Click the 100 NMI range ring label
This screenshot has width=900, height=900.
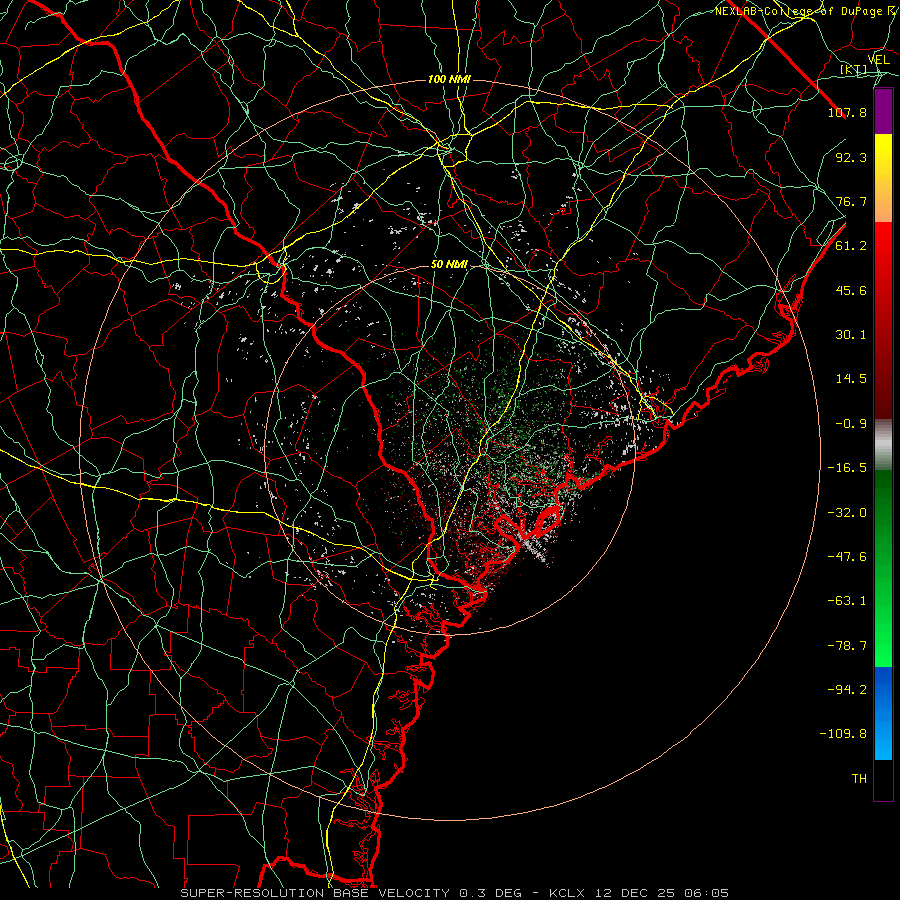(x=449, y=79)
